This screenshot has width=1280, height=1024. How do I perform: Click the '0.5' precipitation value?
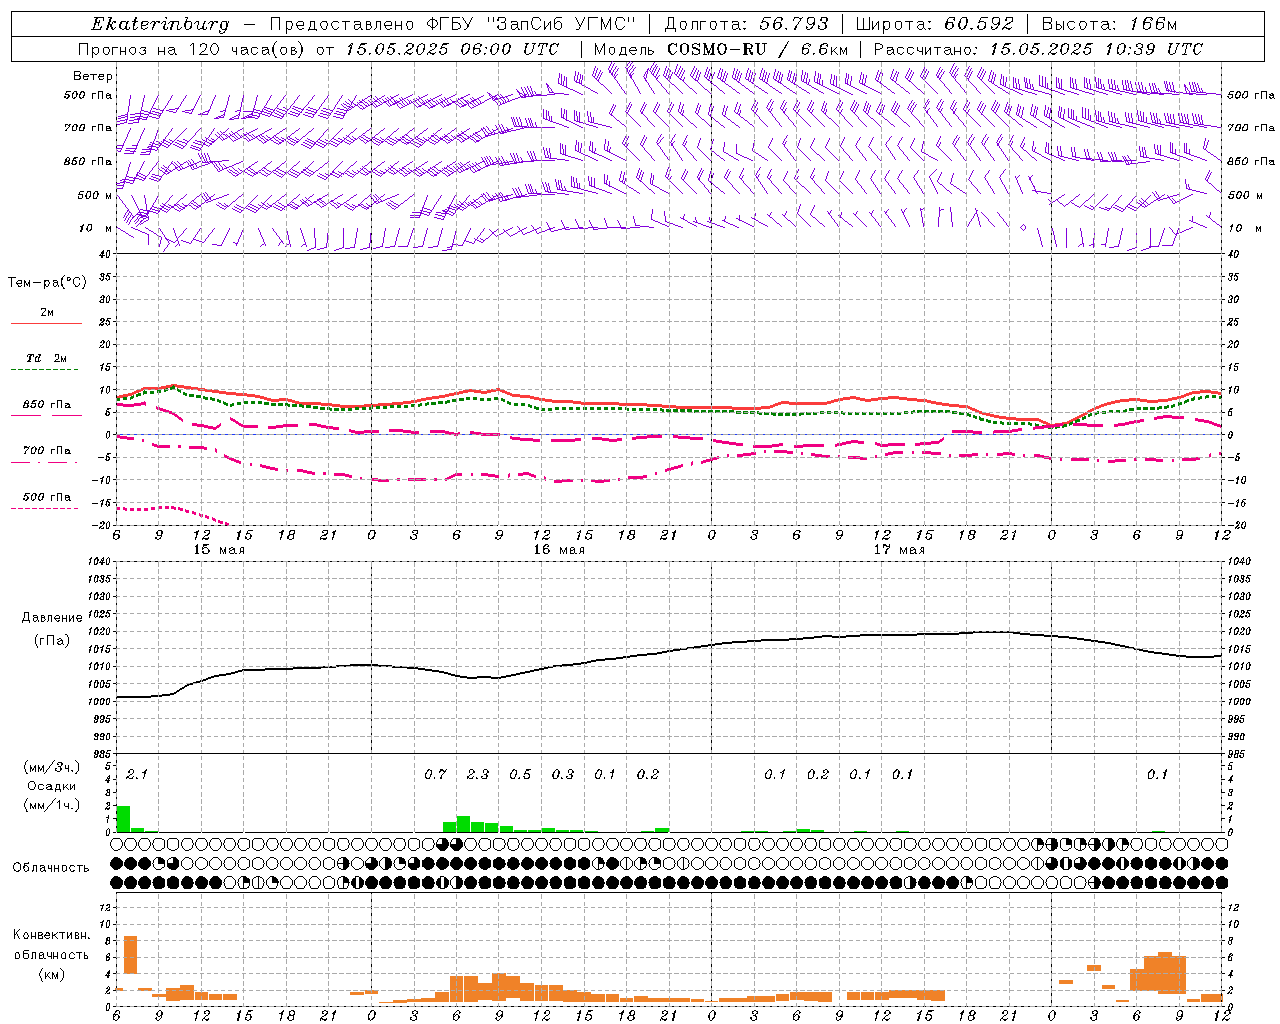click(x=520, y=774)
